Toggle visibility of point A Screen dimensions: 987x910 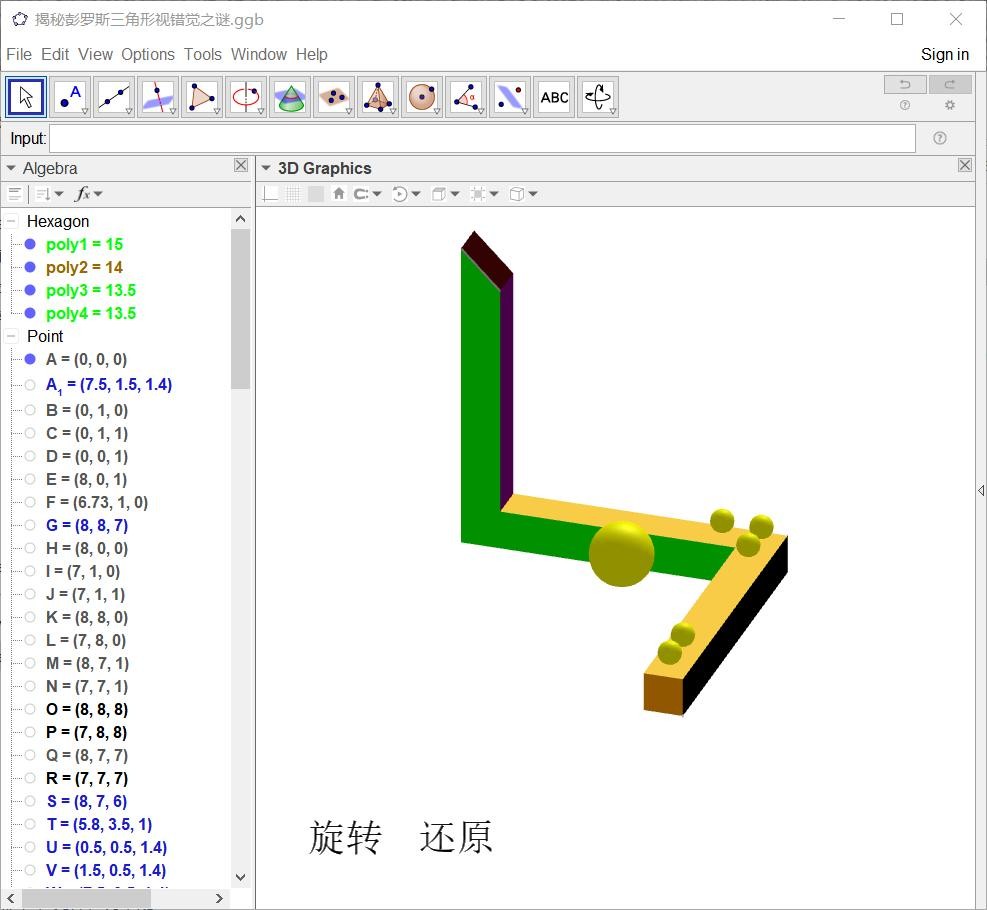(30, 359)
